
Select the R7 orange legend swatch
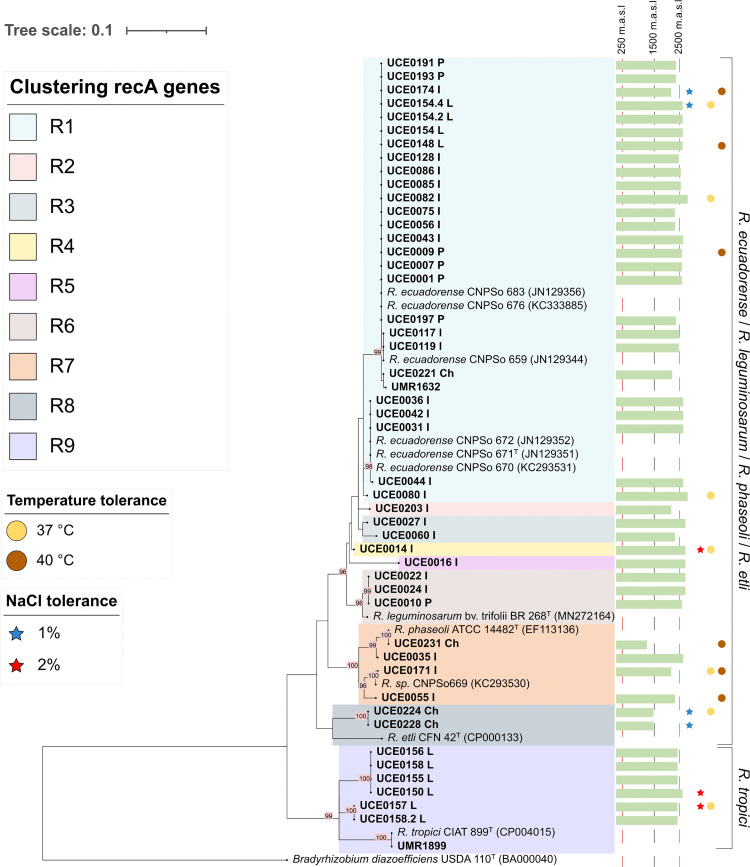coord(23,367)
